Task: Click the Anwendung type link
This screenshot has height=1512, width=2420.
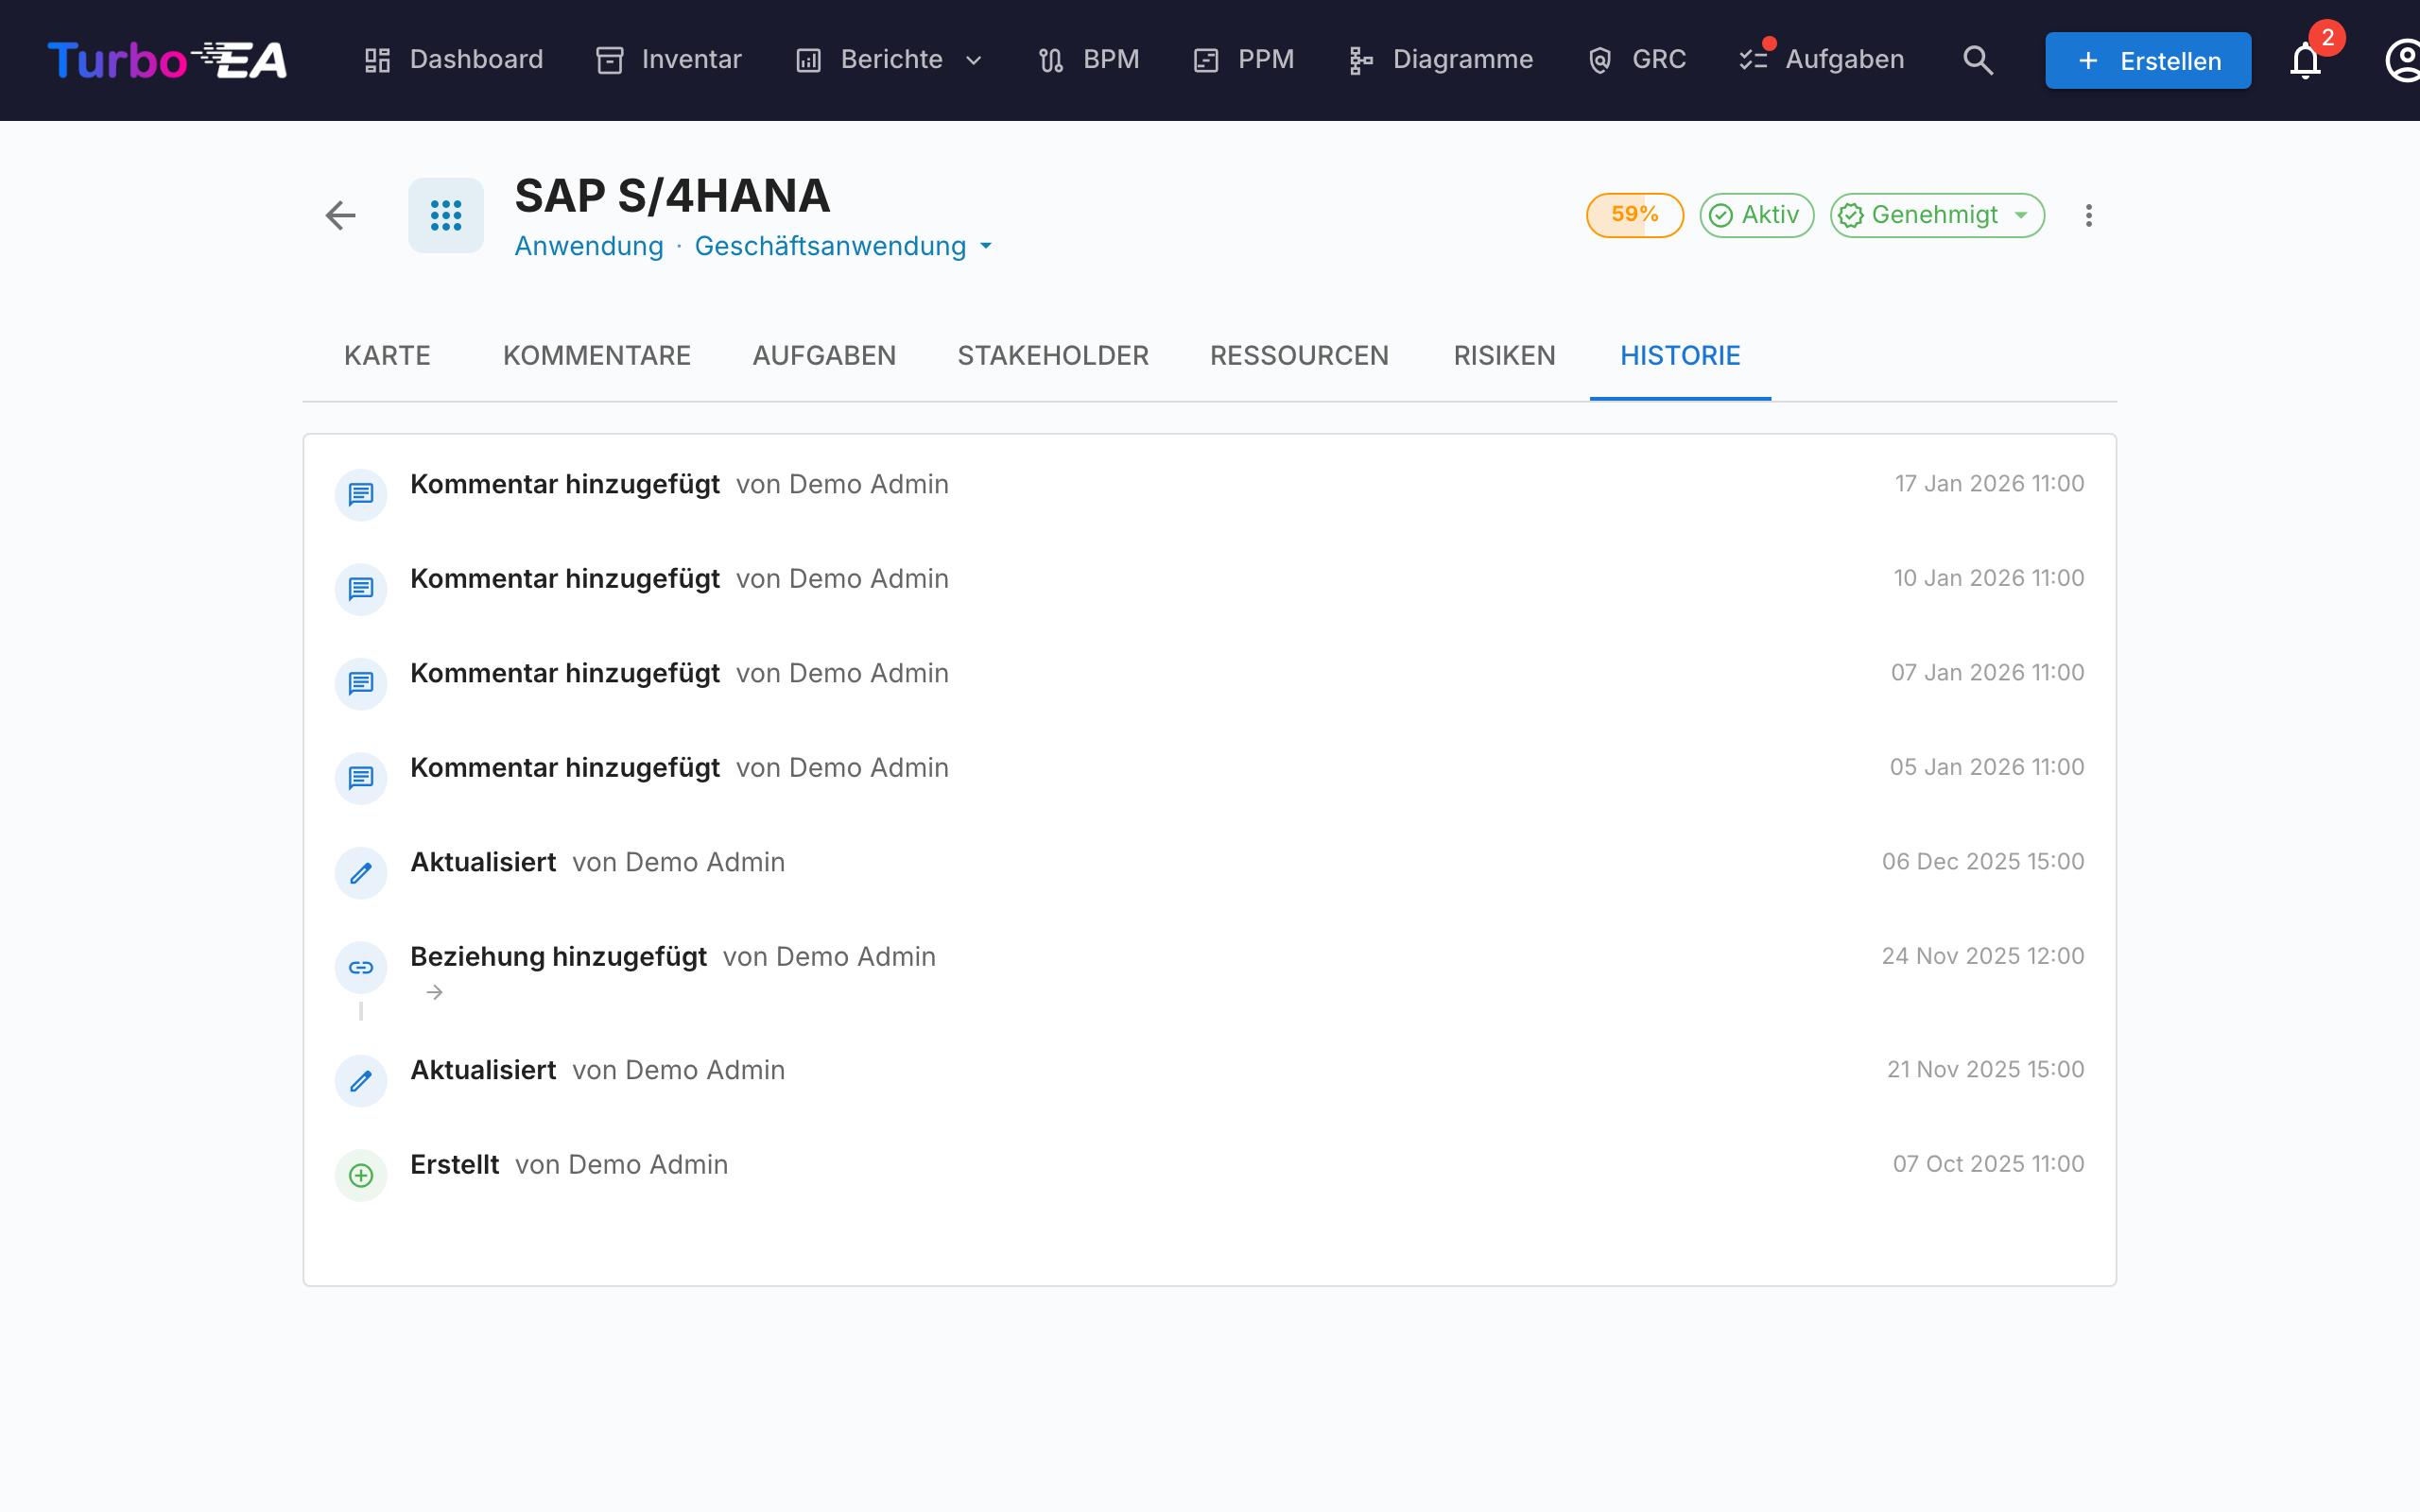Action: (589, 246)
